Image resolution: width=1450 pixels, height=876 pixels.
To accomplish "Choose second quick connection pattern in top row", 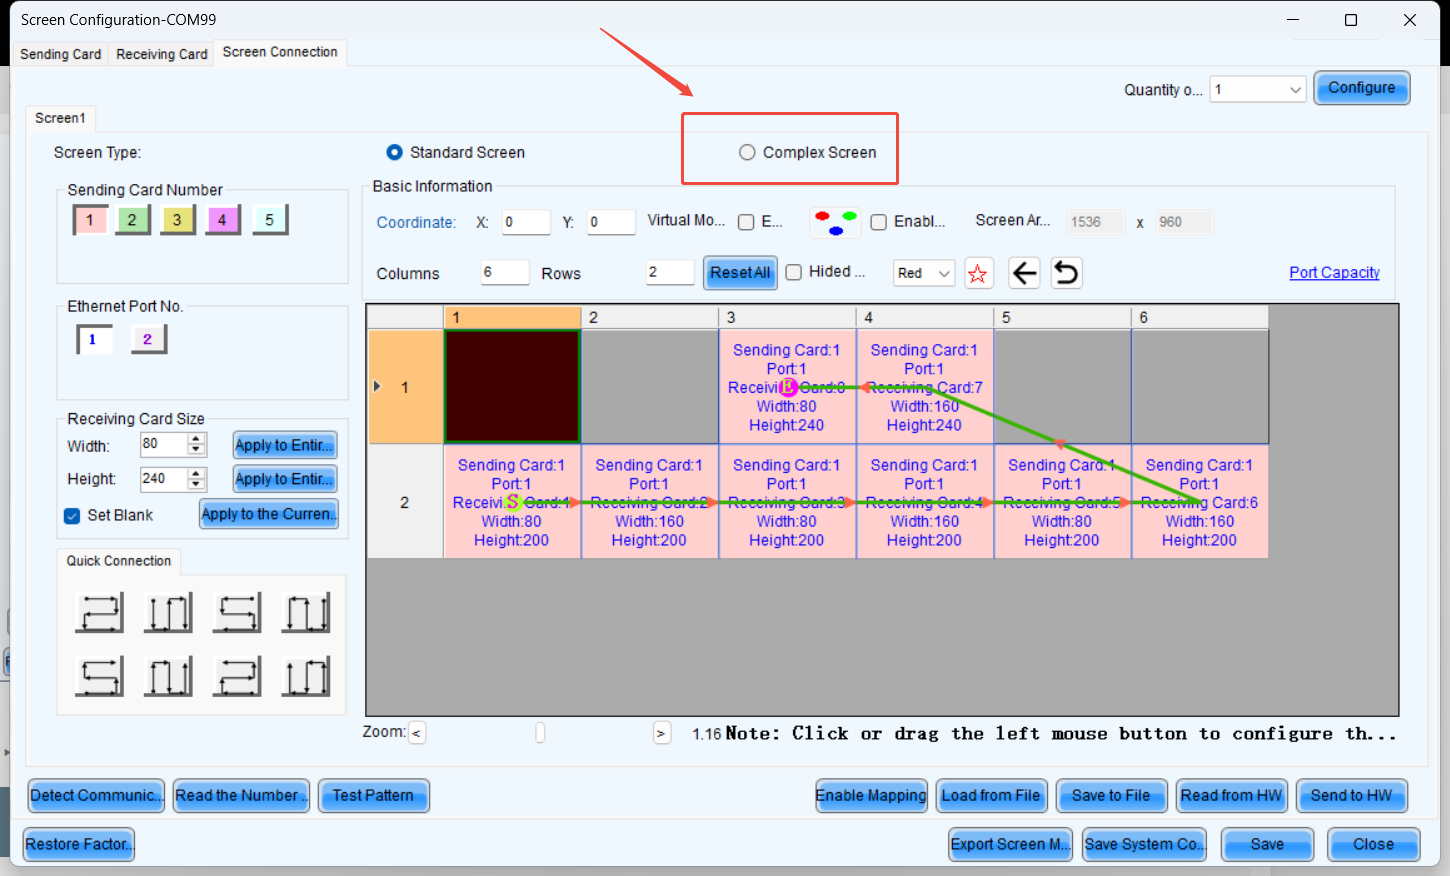I will coord(168,613).
